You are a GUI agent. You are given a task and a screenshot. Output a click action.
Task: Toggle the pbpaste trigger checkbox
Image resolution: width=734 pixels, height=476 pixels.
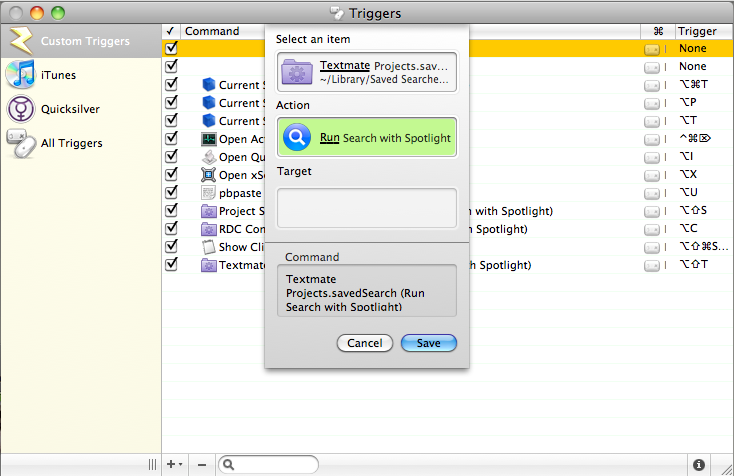click(171, 192)
